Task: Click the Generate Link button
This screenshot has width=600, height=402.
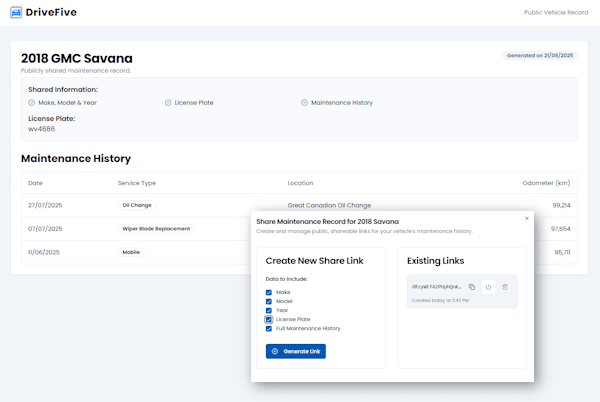Action: (x=296, y=351)
